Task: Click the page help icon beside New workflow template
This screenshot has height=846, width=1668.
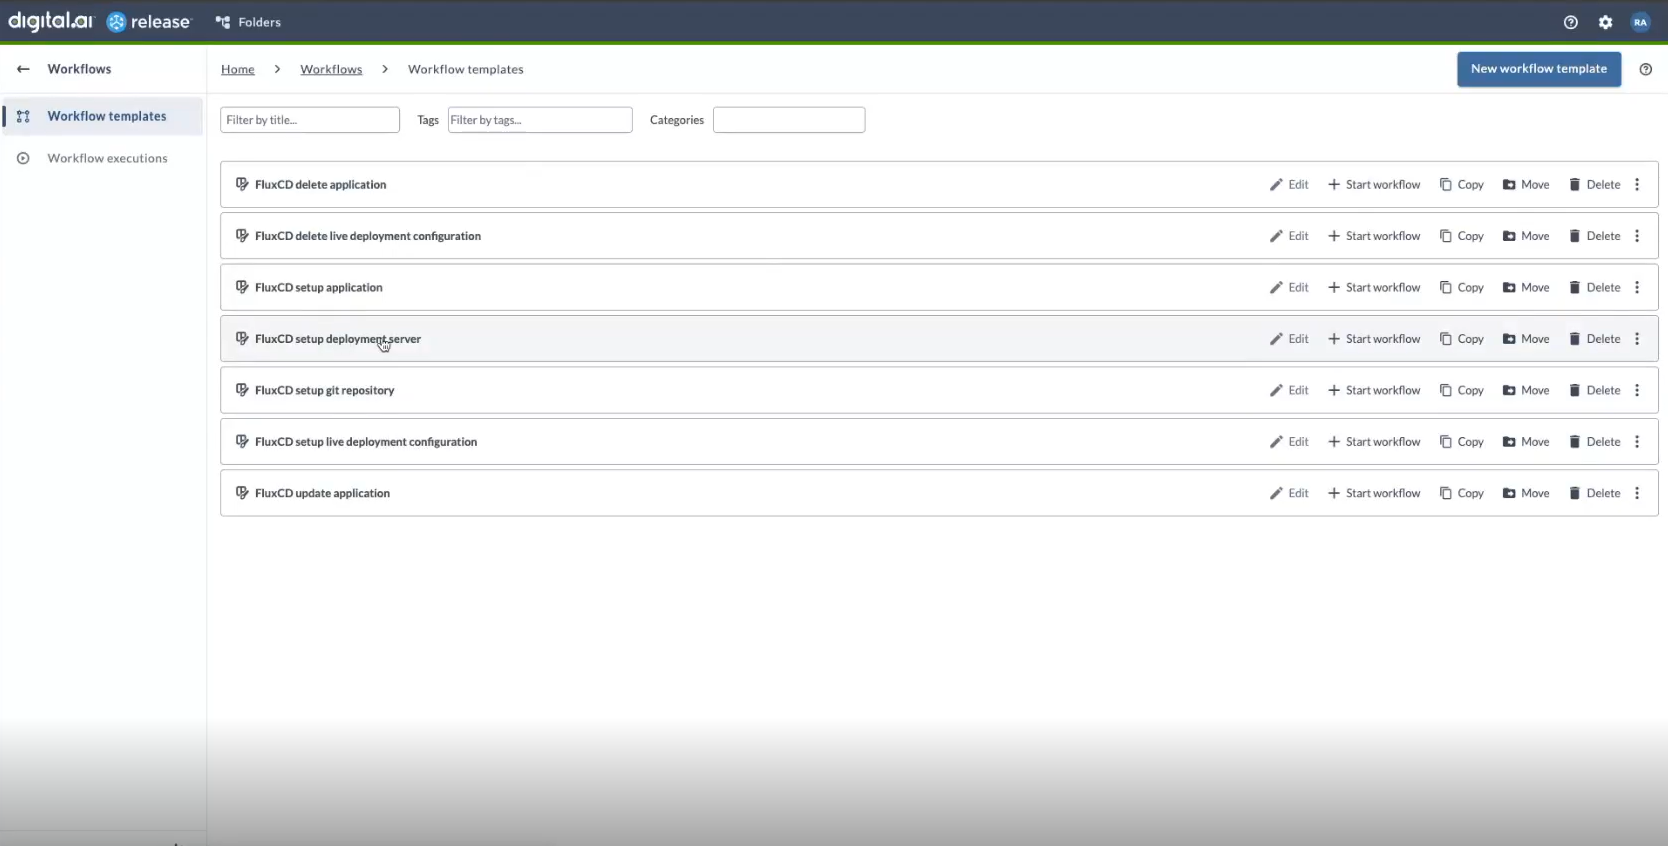Action: coord(1645,69)
